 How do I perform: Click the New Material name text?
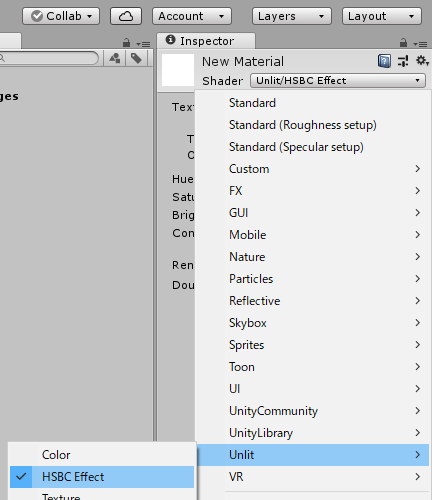pyautogui.click(x=243, y=62)
